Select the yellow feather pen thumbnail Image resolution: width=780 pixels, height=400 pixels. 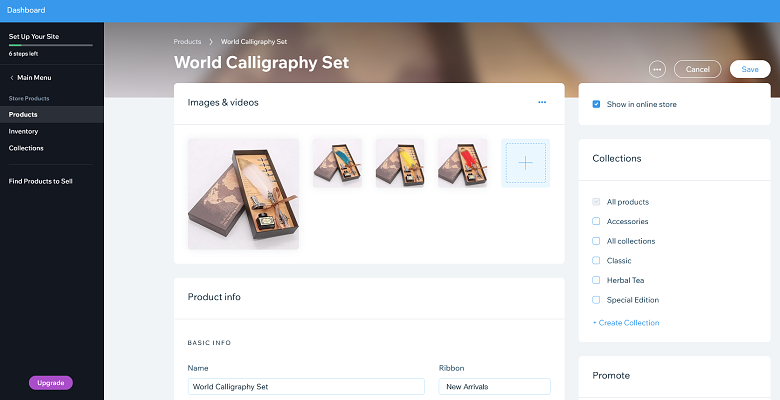(400, 163)
